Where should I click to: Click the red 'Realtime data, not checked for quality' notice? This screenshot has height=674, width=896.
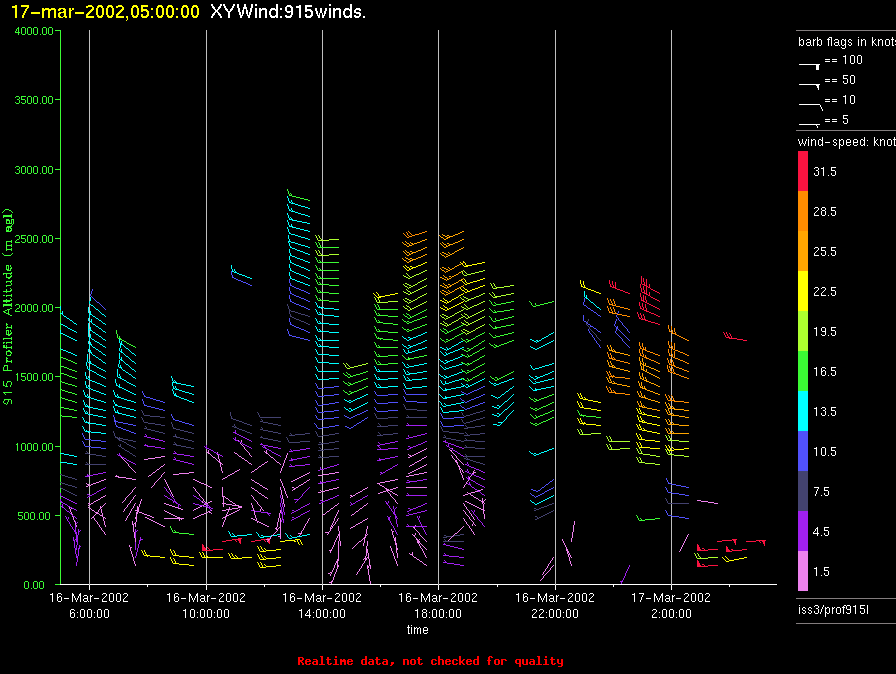[430, 661]
